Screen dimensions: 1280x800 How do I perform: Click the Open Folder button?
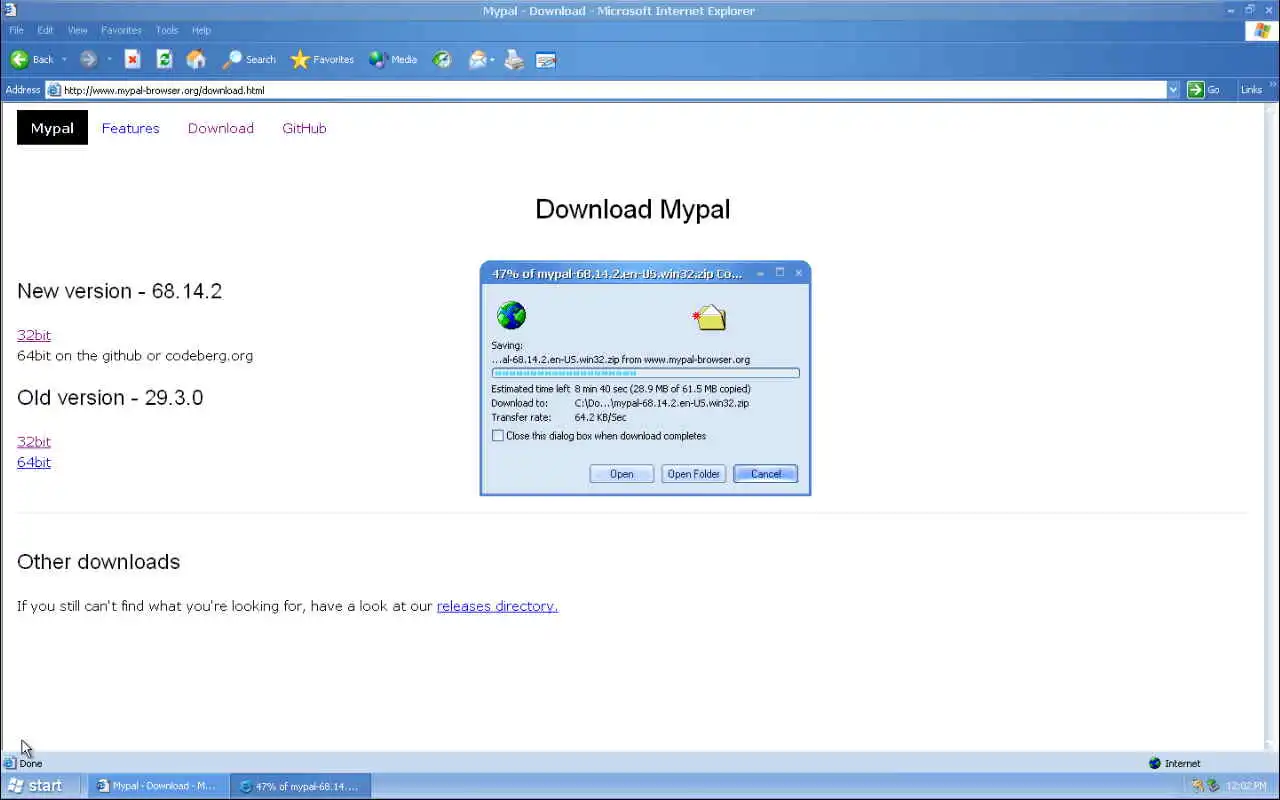(694, 474)
